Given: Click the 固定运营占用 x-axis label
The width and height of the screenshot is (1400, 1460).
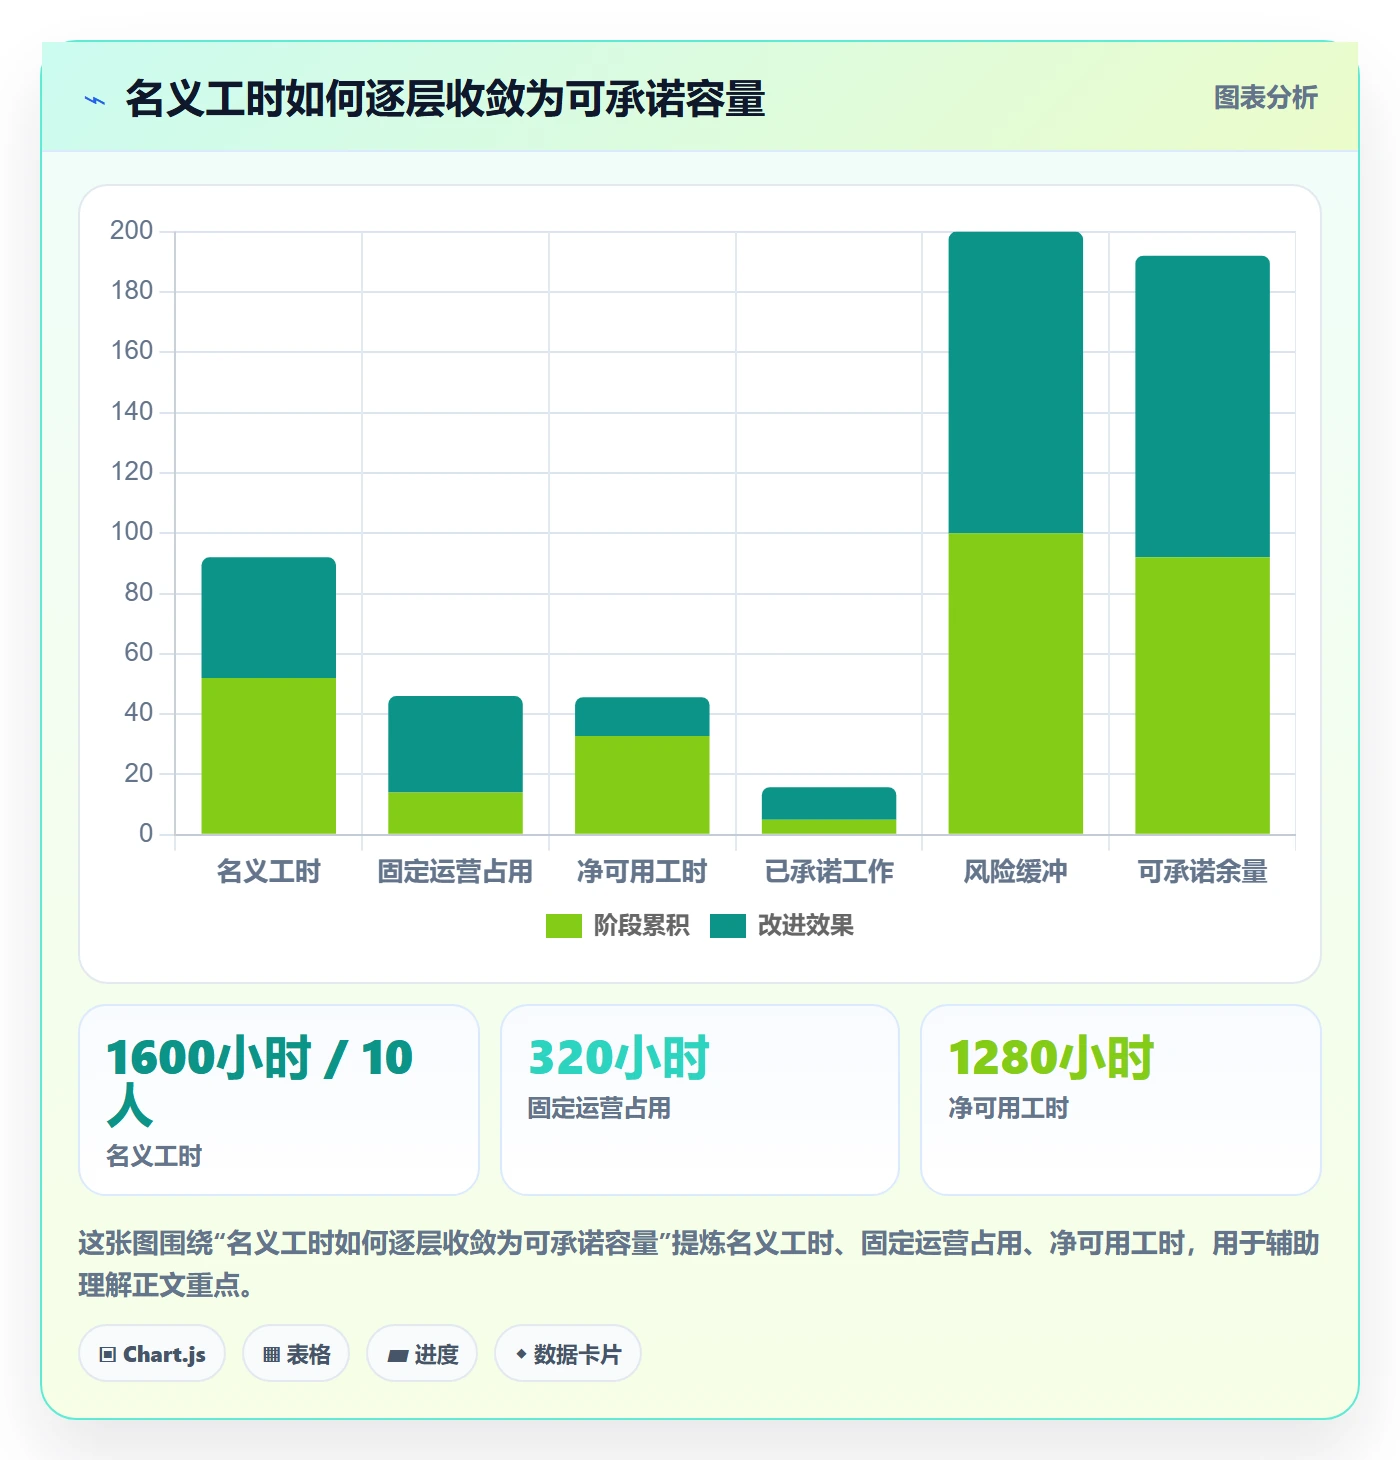Looking at the screenshot, I should 455,872.
